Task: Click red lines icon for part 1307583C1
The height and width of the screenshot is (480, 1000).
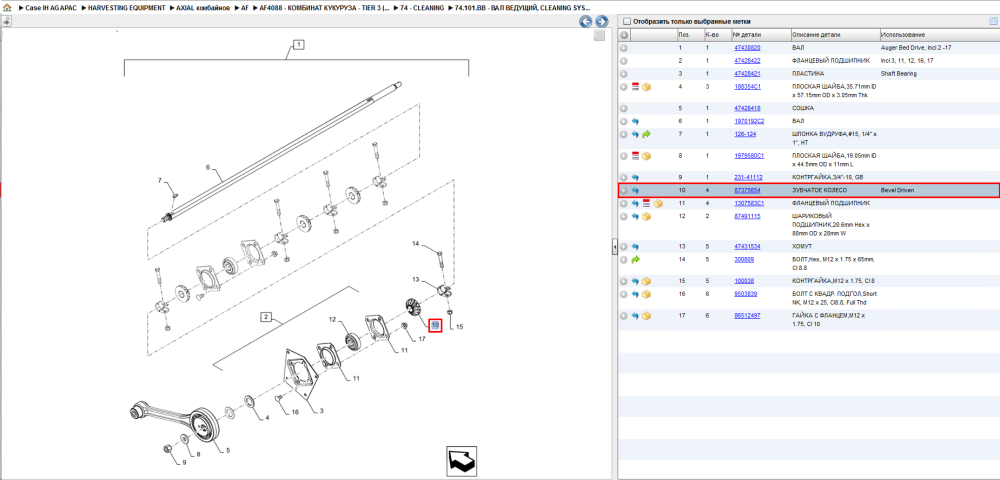Action: pos(646,203)
